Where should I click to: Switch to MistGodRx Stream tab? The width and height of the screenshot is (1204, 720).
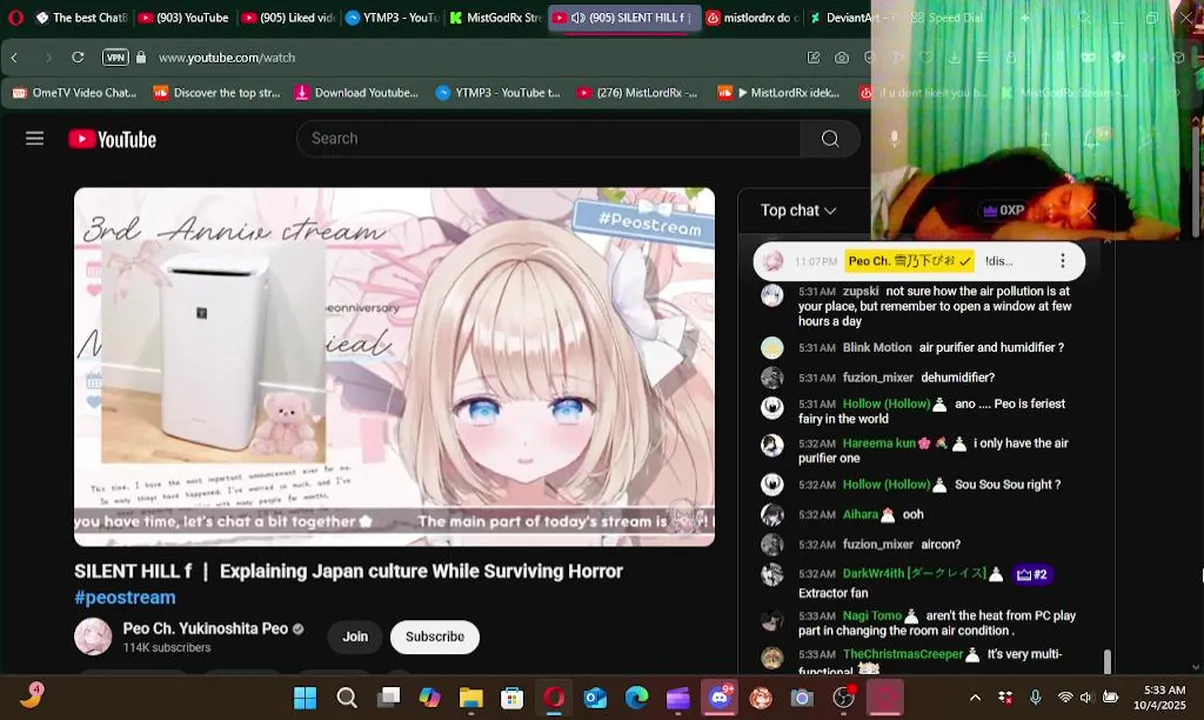point(495,18)
